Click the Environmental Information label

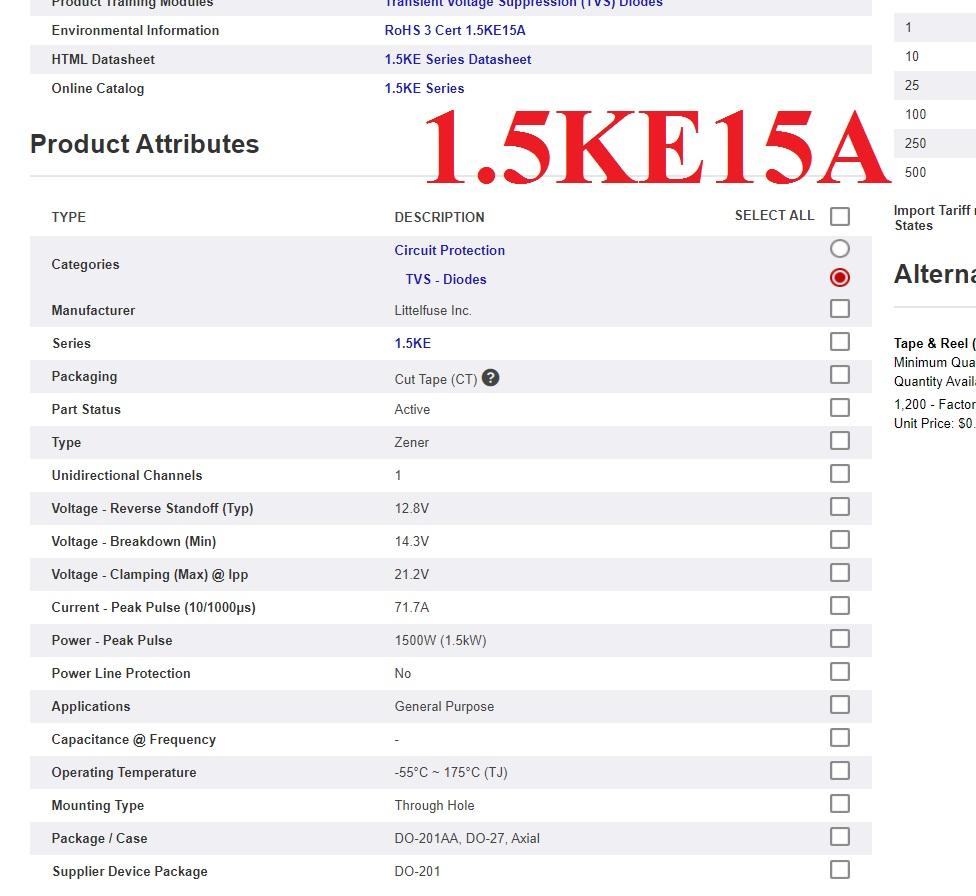pos(135,30)
